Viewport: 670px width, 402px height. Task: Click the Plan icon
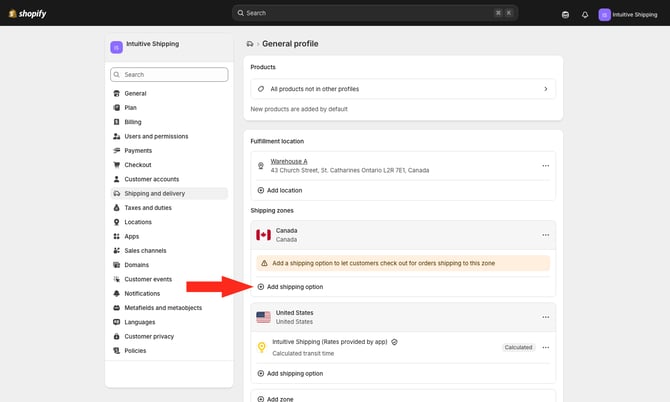click(x=117, y=108)
